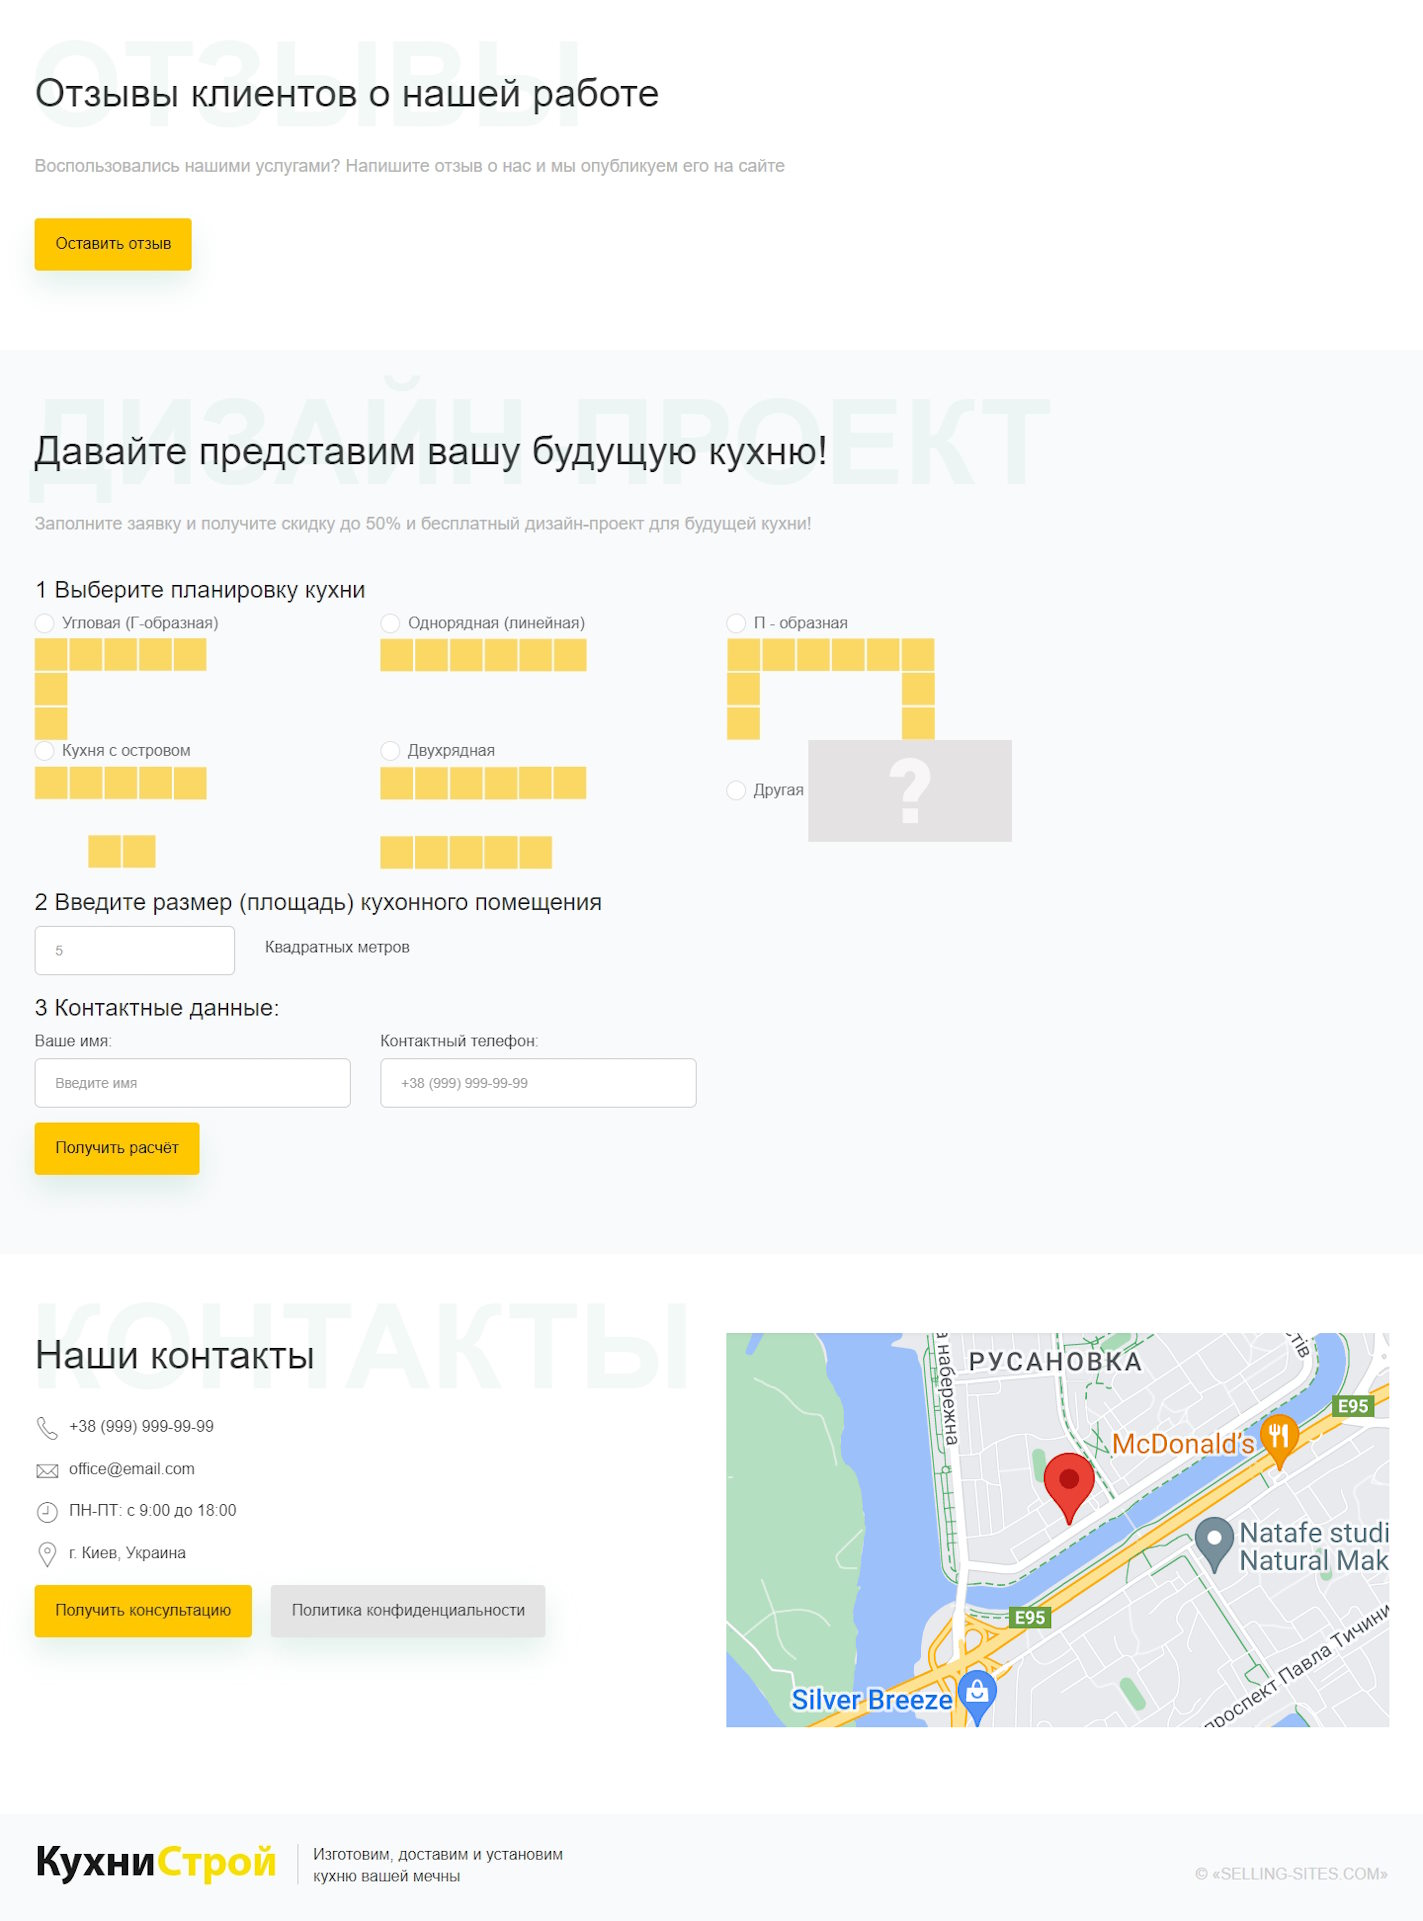Click the E95 road sign near McDonald's

click(1353, 1406)
